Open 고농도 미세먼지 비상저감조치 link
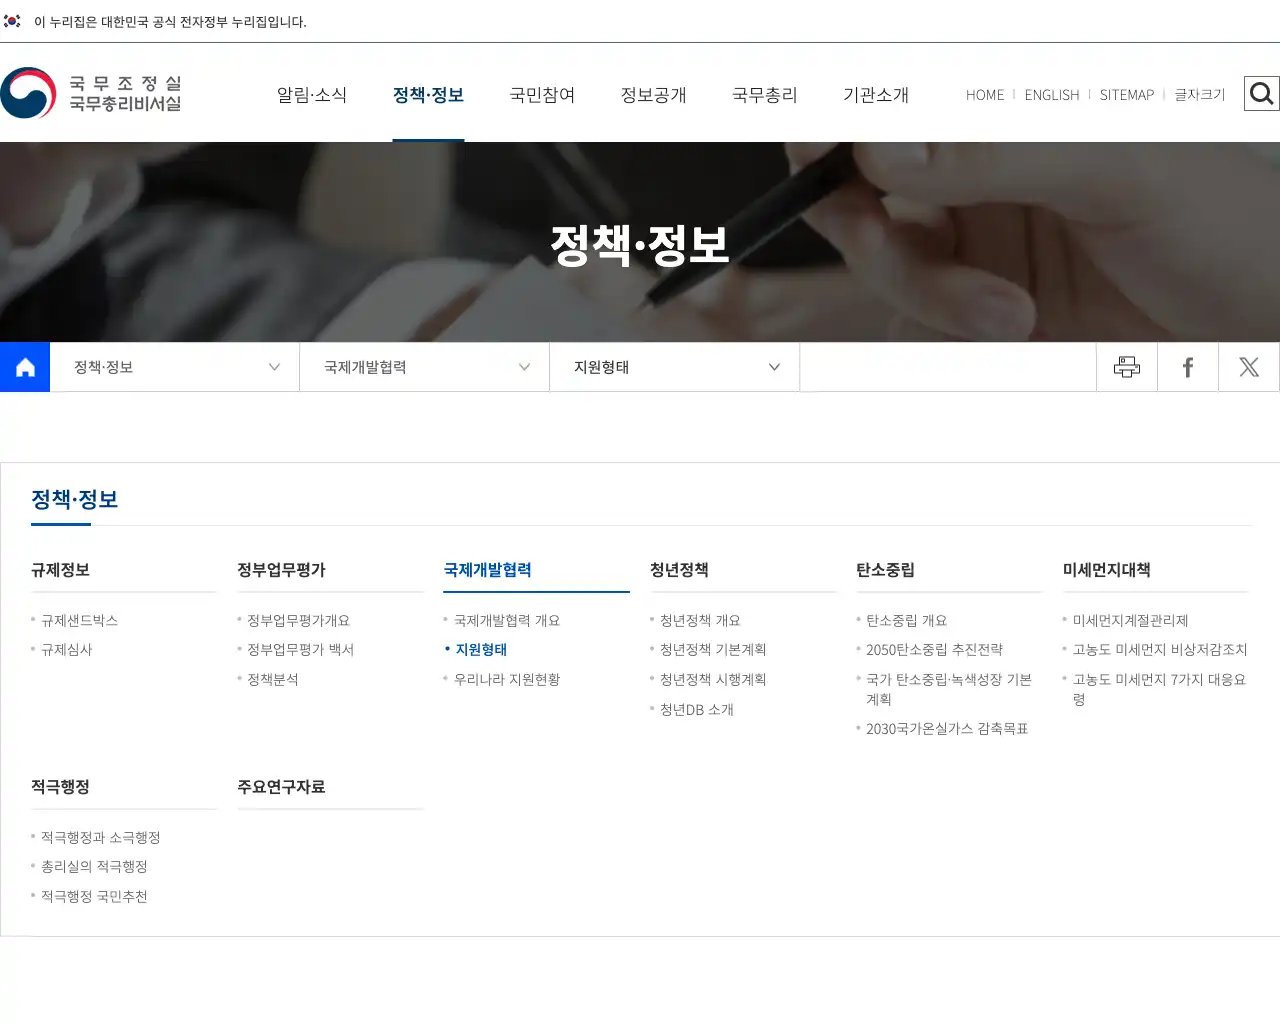Image resolution: width=1280 pixels, height=1024 pixels. pos(1160,649)
